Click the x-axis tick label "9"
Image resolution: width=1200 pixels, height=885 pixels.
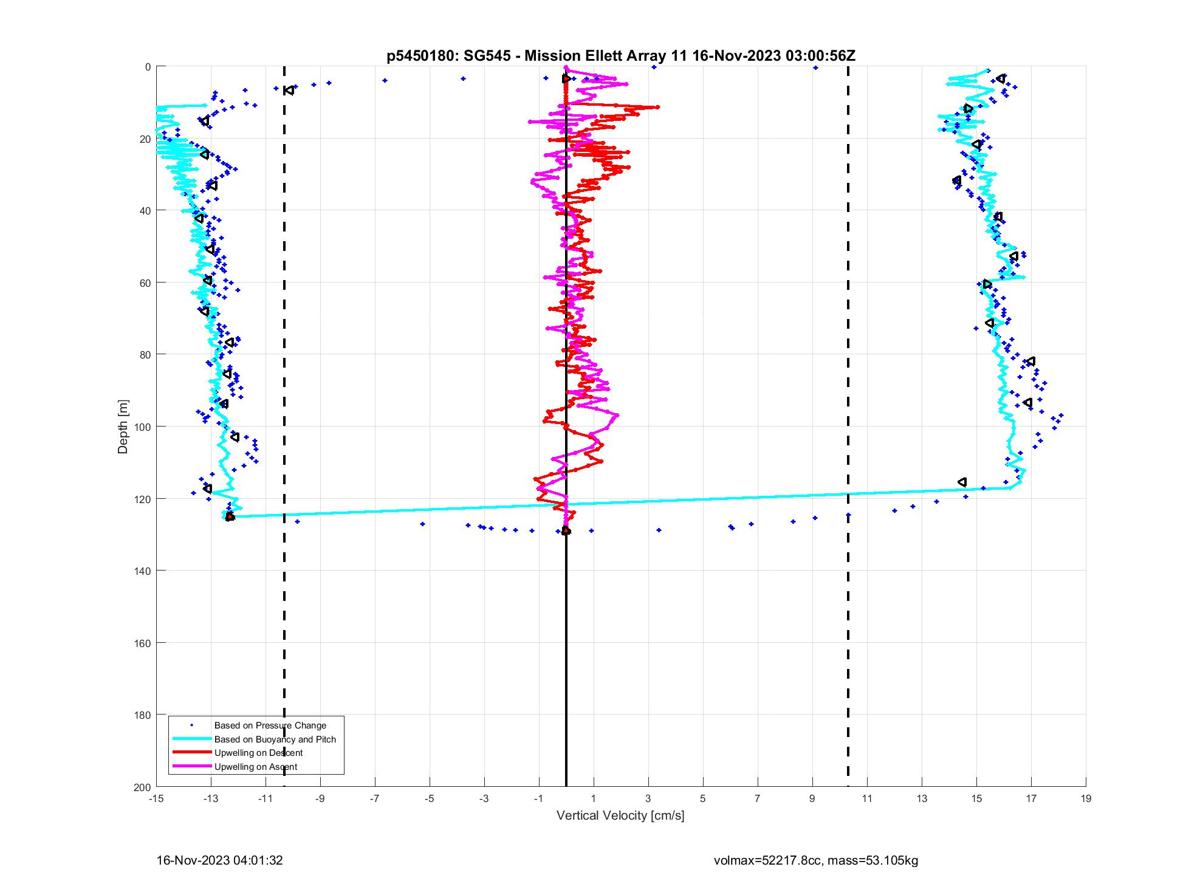click(x=813, y=799)
